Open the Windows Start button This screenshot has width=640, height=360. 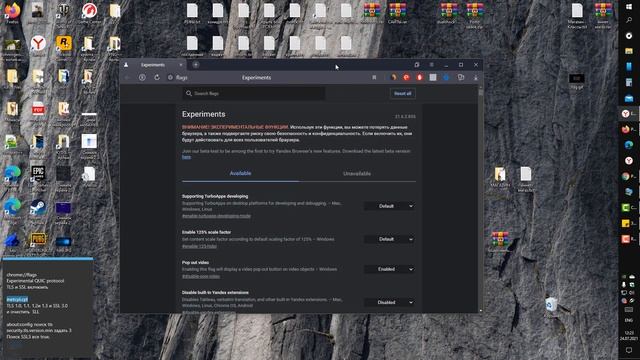pyautogui.click(x=629, y=7)
